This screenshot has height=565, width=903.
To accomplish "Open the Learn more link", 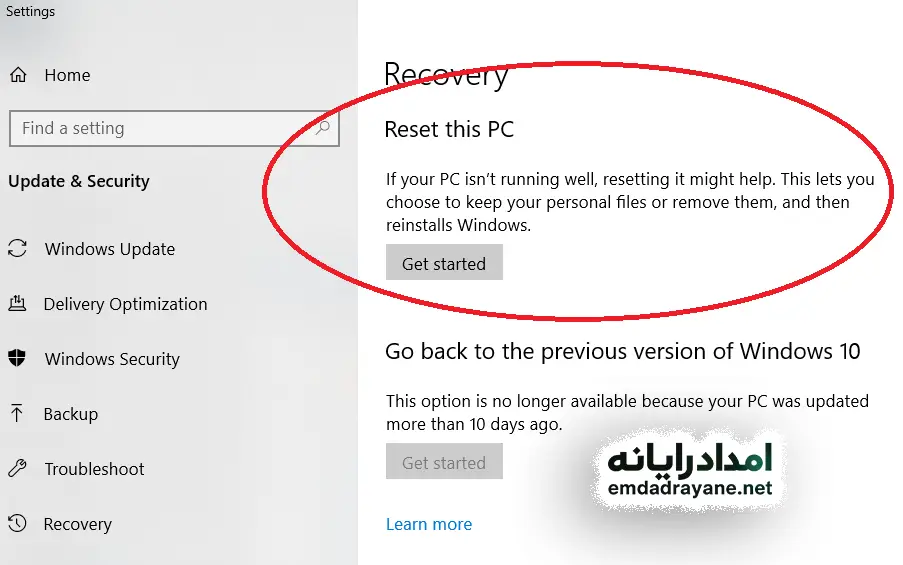I will [429, 524].
